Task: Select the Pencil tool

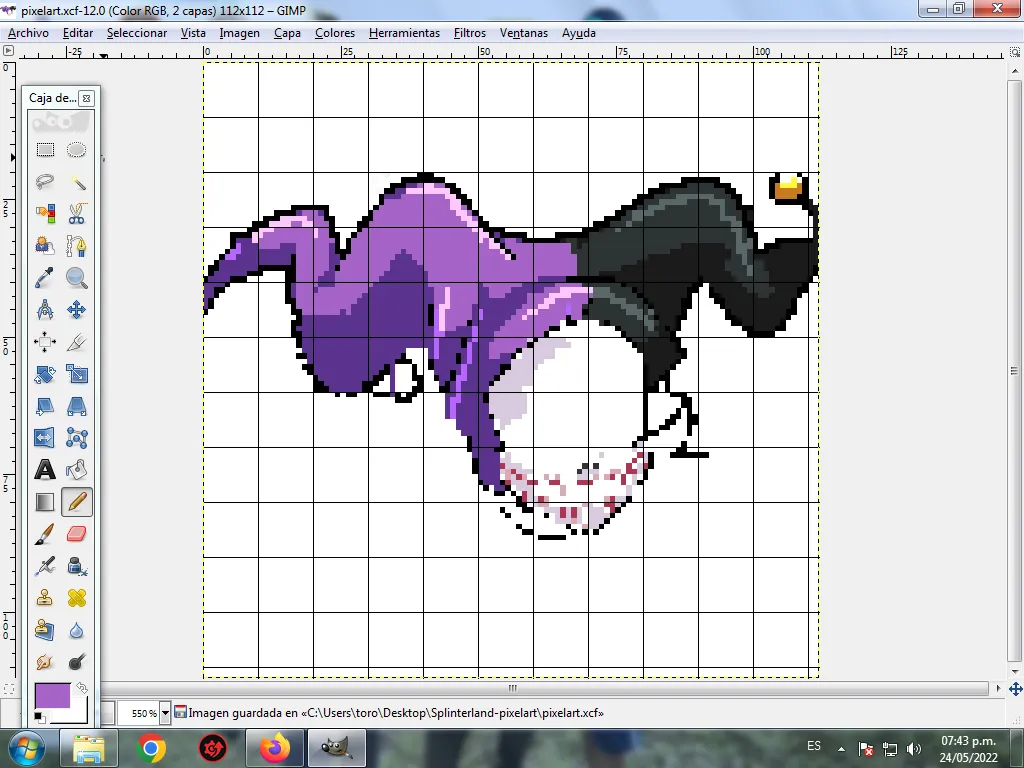Action: click(76, 502)
